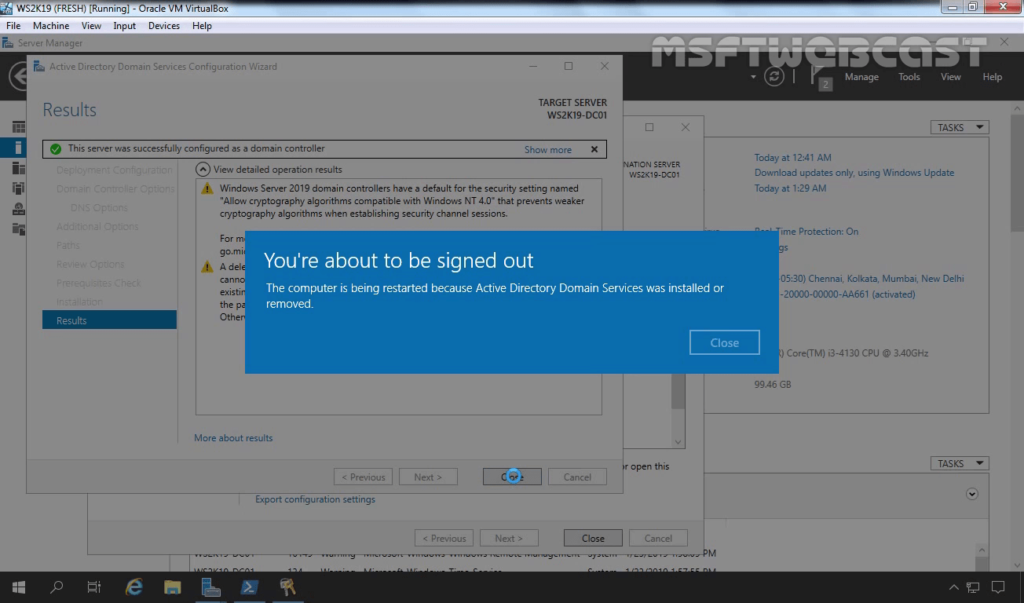
Task: Open Dashboard icon in sidebar
Action: [x=18, y=127]
